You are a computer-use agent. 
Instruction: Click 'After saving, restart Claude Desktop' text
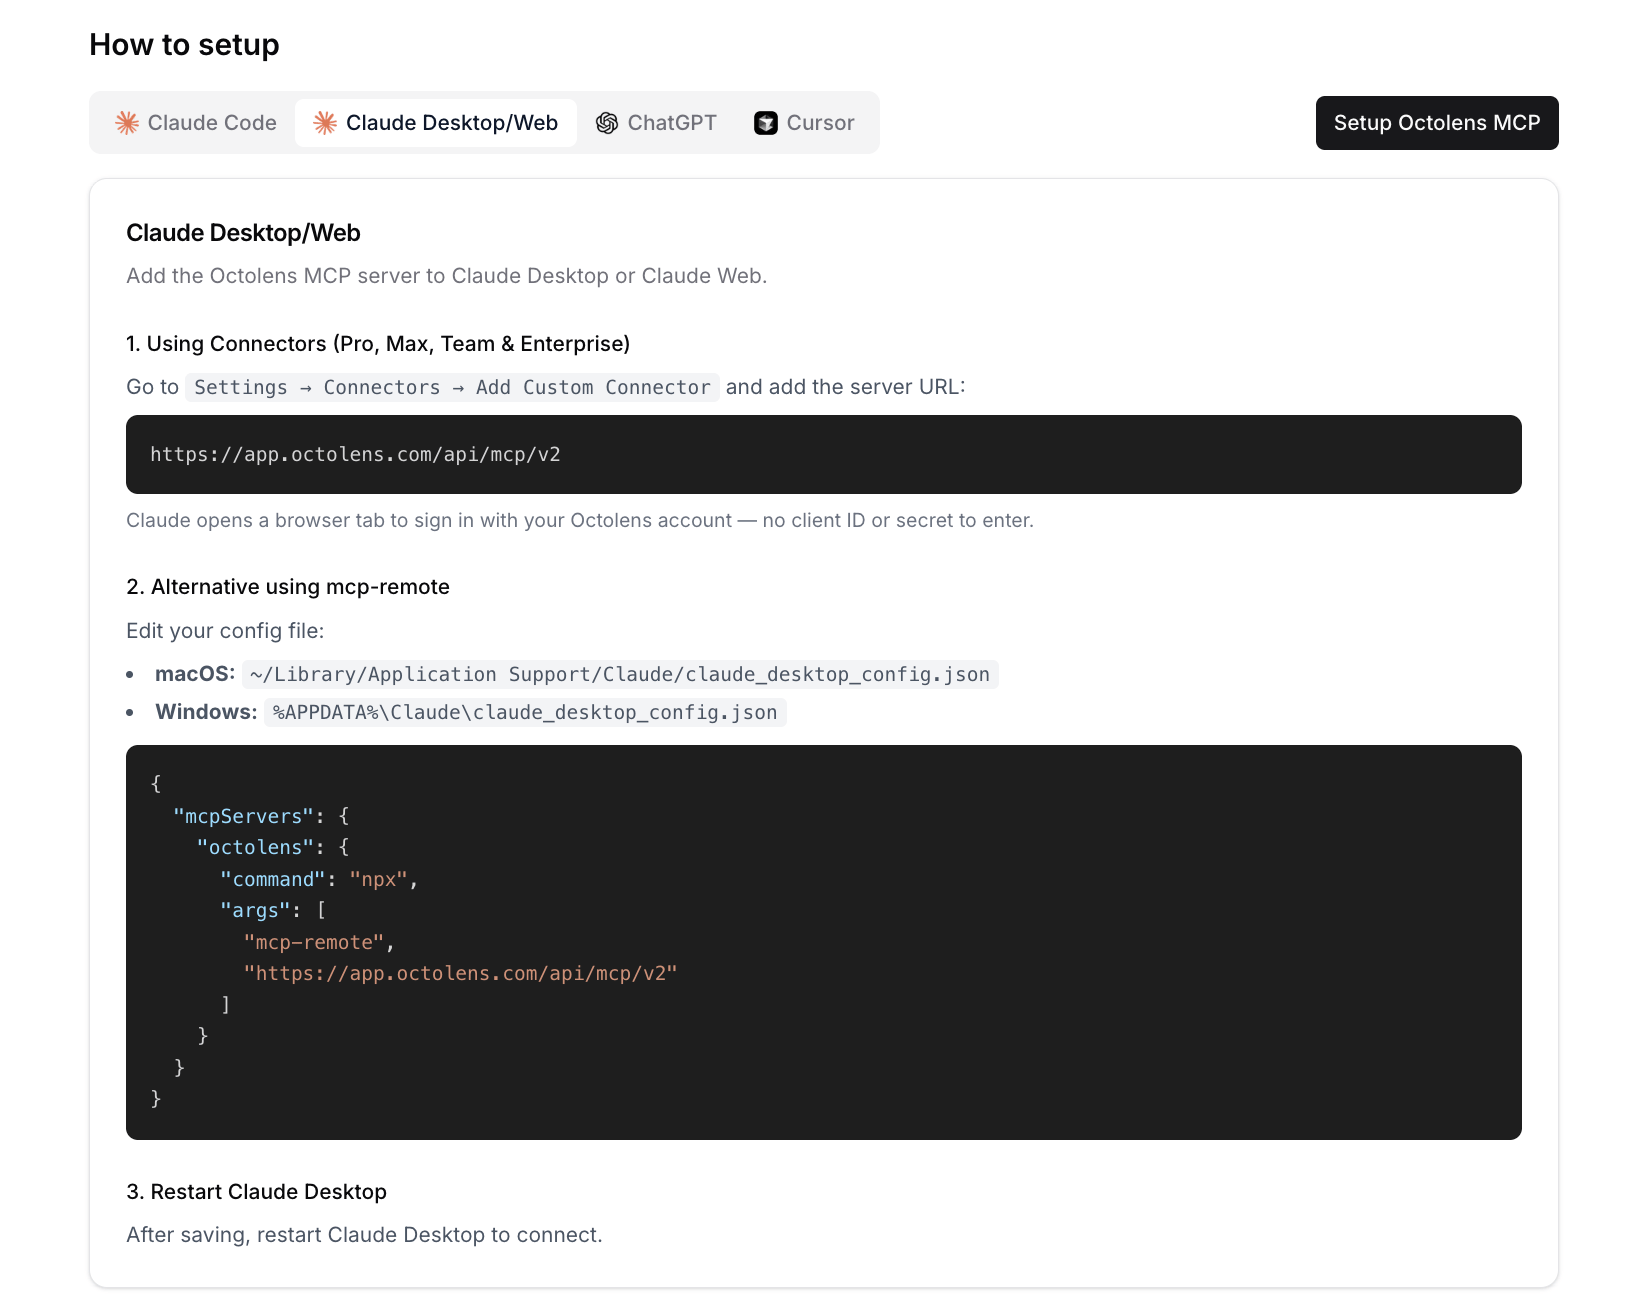pyautogui.click(x=364, y=1235)
